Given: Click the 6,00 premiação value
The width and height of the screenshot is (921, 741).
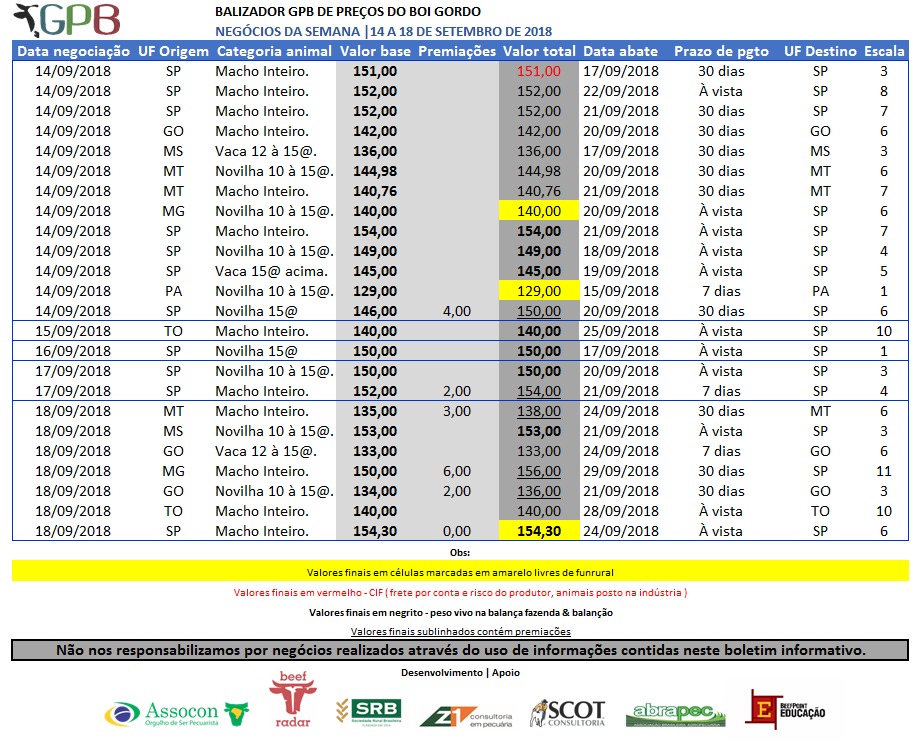Looking at the screenshot, I should [x=457, y=471].
